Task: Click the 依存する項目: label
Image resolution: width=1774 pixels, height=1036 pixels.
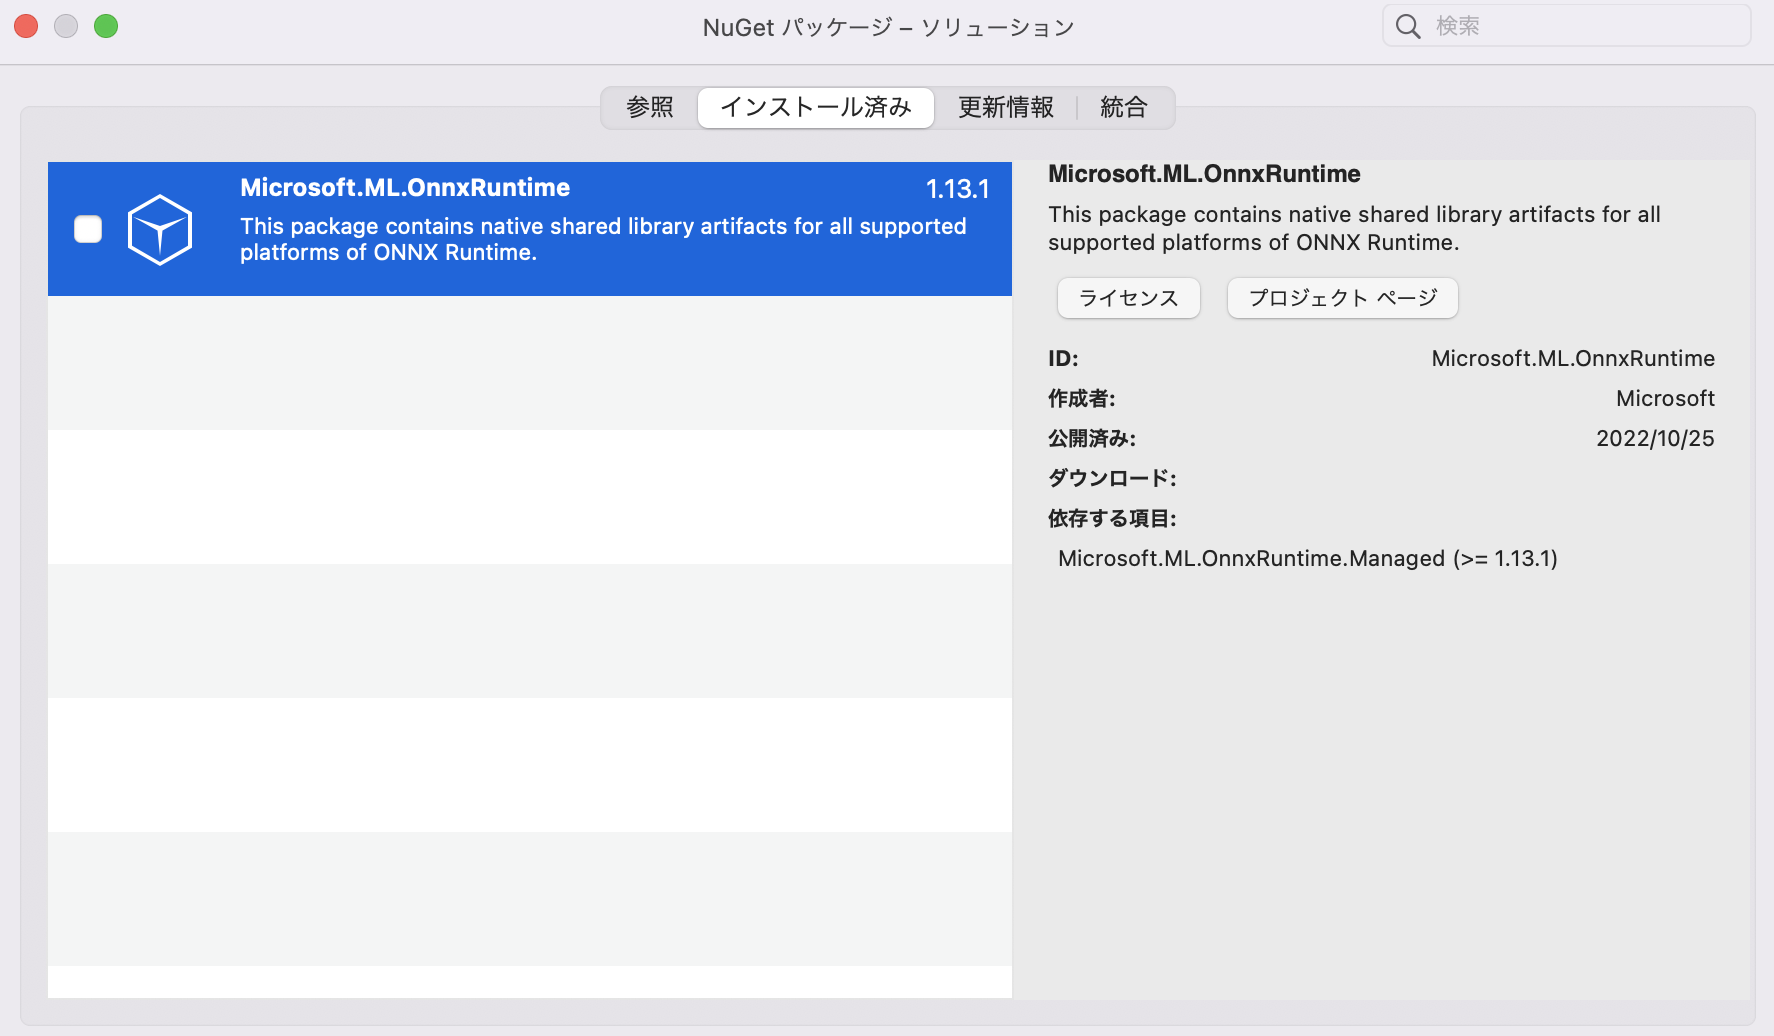Action: 1112,518
